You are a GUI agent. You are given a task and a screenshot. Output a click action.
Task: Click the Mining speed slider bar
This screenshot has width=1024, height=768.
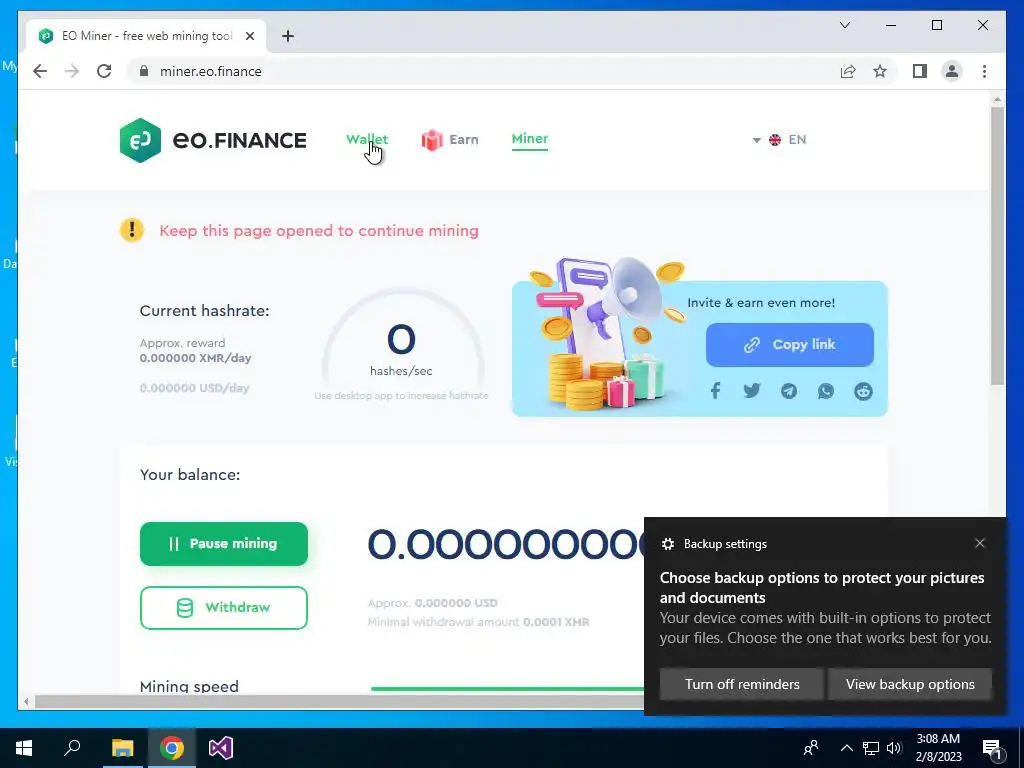pyautogui.click(x=507, y=688)
